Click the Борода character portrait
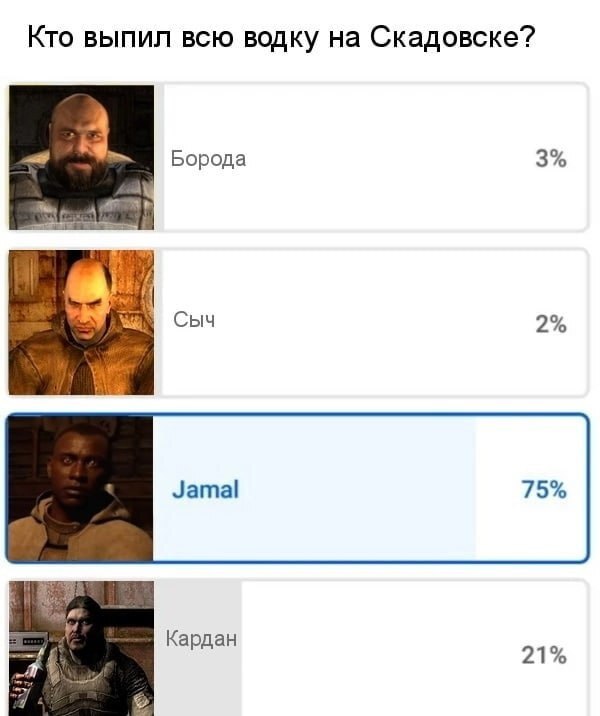 point(81,158)
